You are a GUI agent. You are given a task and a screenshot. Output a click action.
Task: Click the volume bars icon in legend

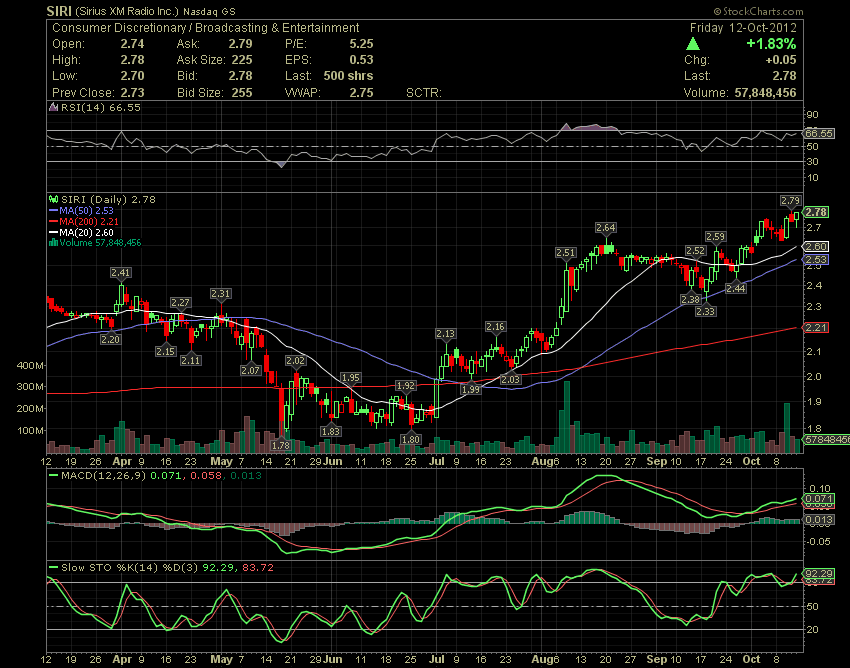(x=53, y=243)
